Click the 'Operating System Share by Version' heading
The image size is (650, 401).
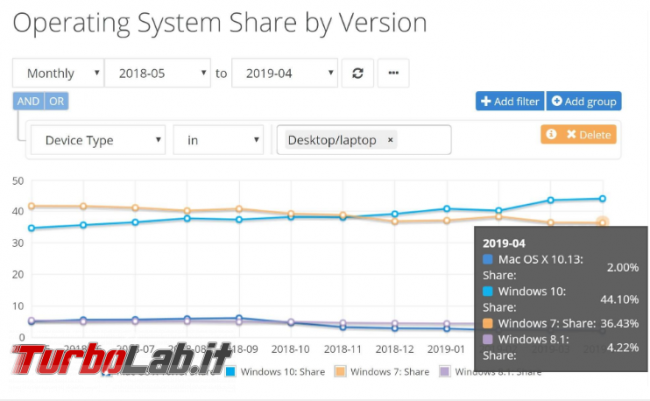pos(220,23)
